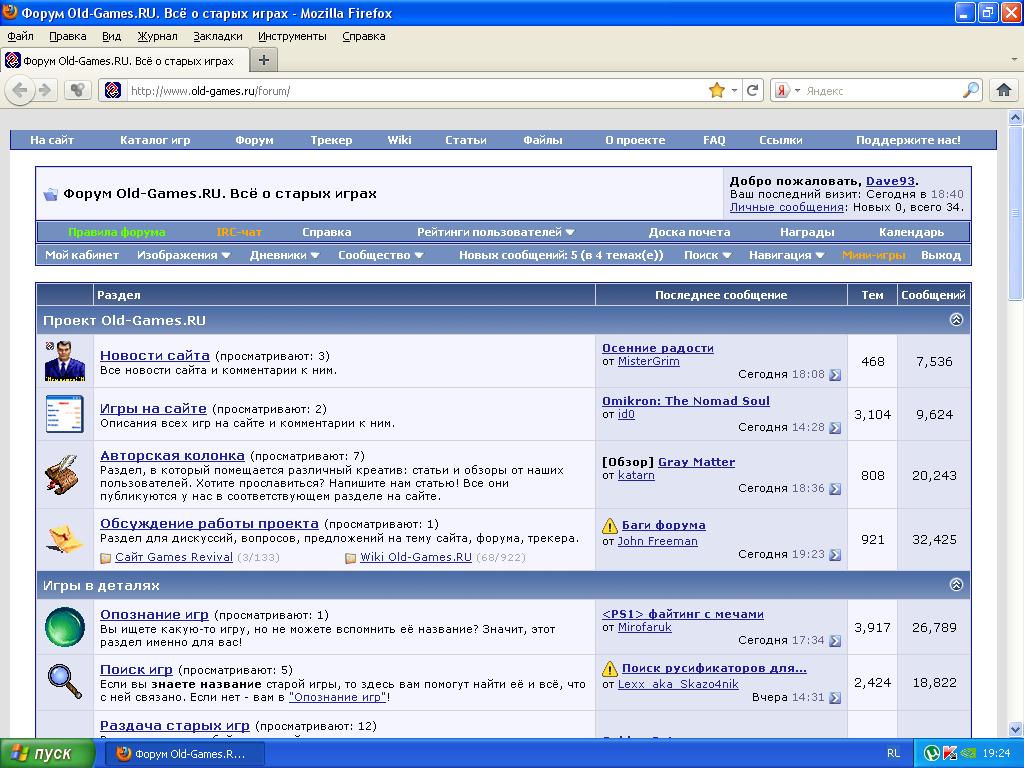
Task: Click the go-to-last-post arrow for Осенние радости
Action: tap(835, 375)
